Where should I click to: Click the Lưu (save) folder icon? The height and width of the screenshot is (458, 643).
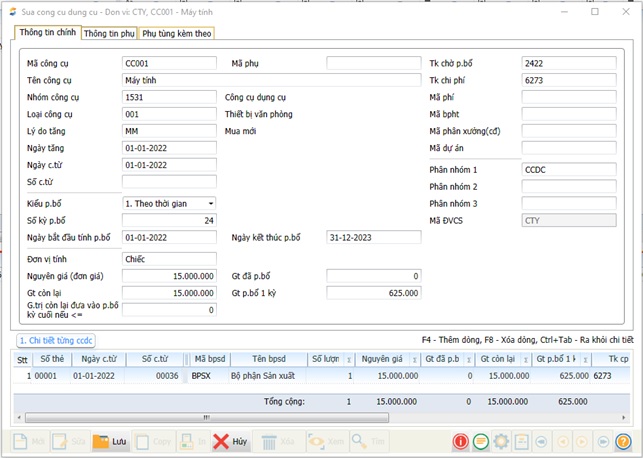(x=110, y=441)
